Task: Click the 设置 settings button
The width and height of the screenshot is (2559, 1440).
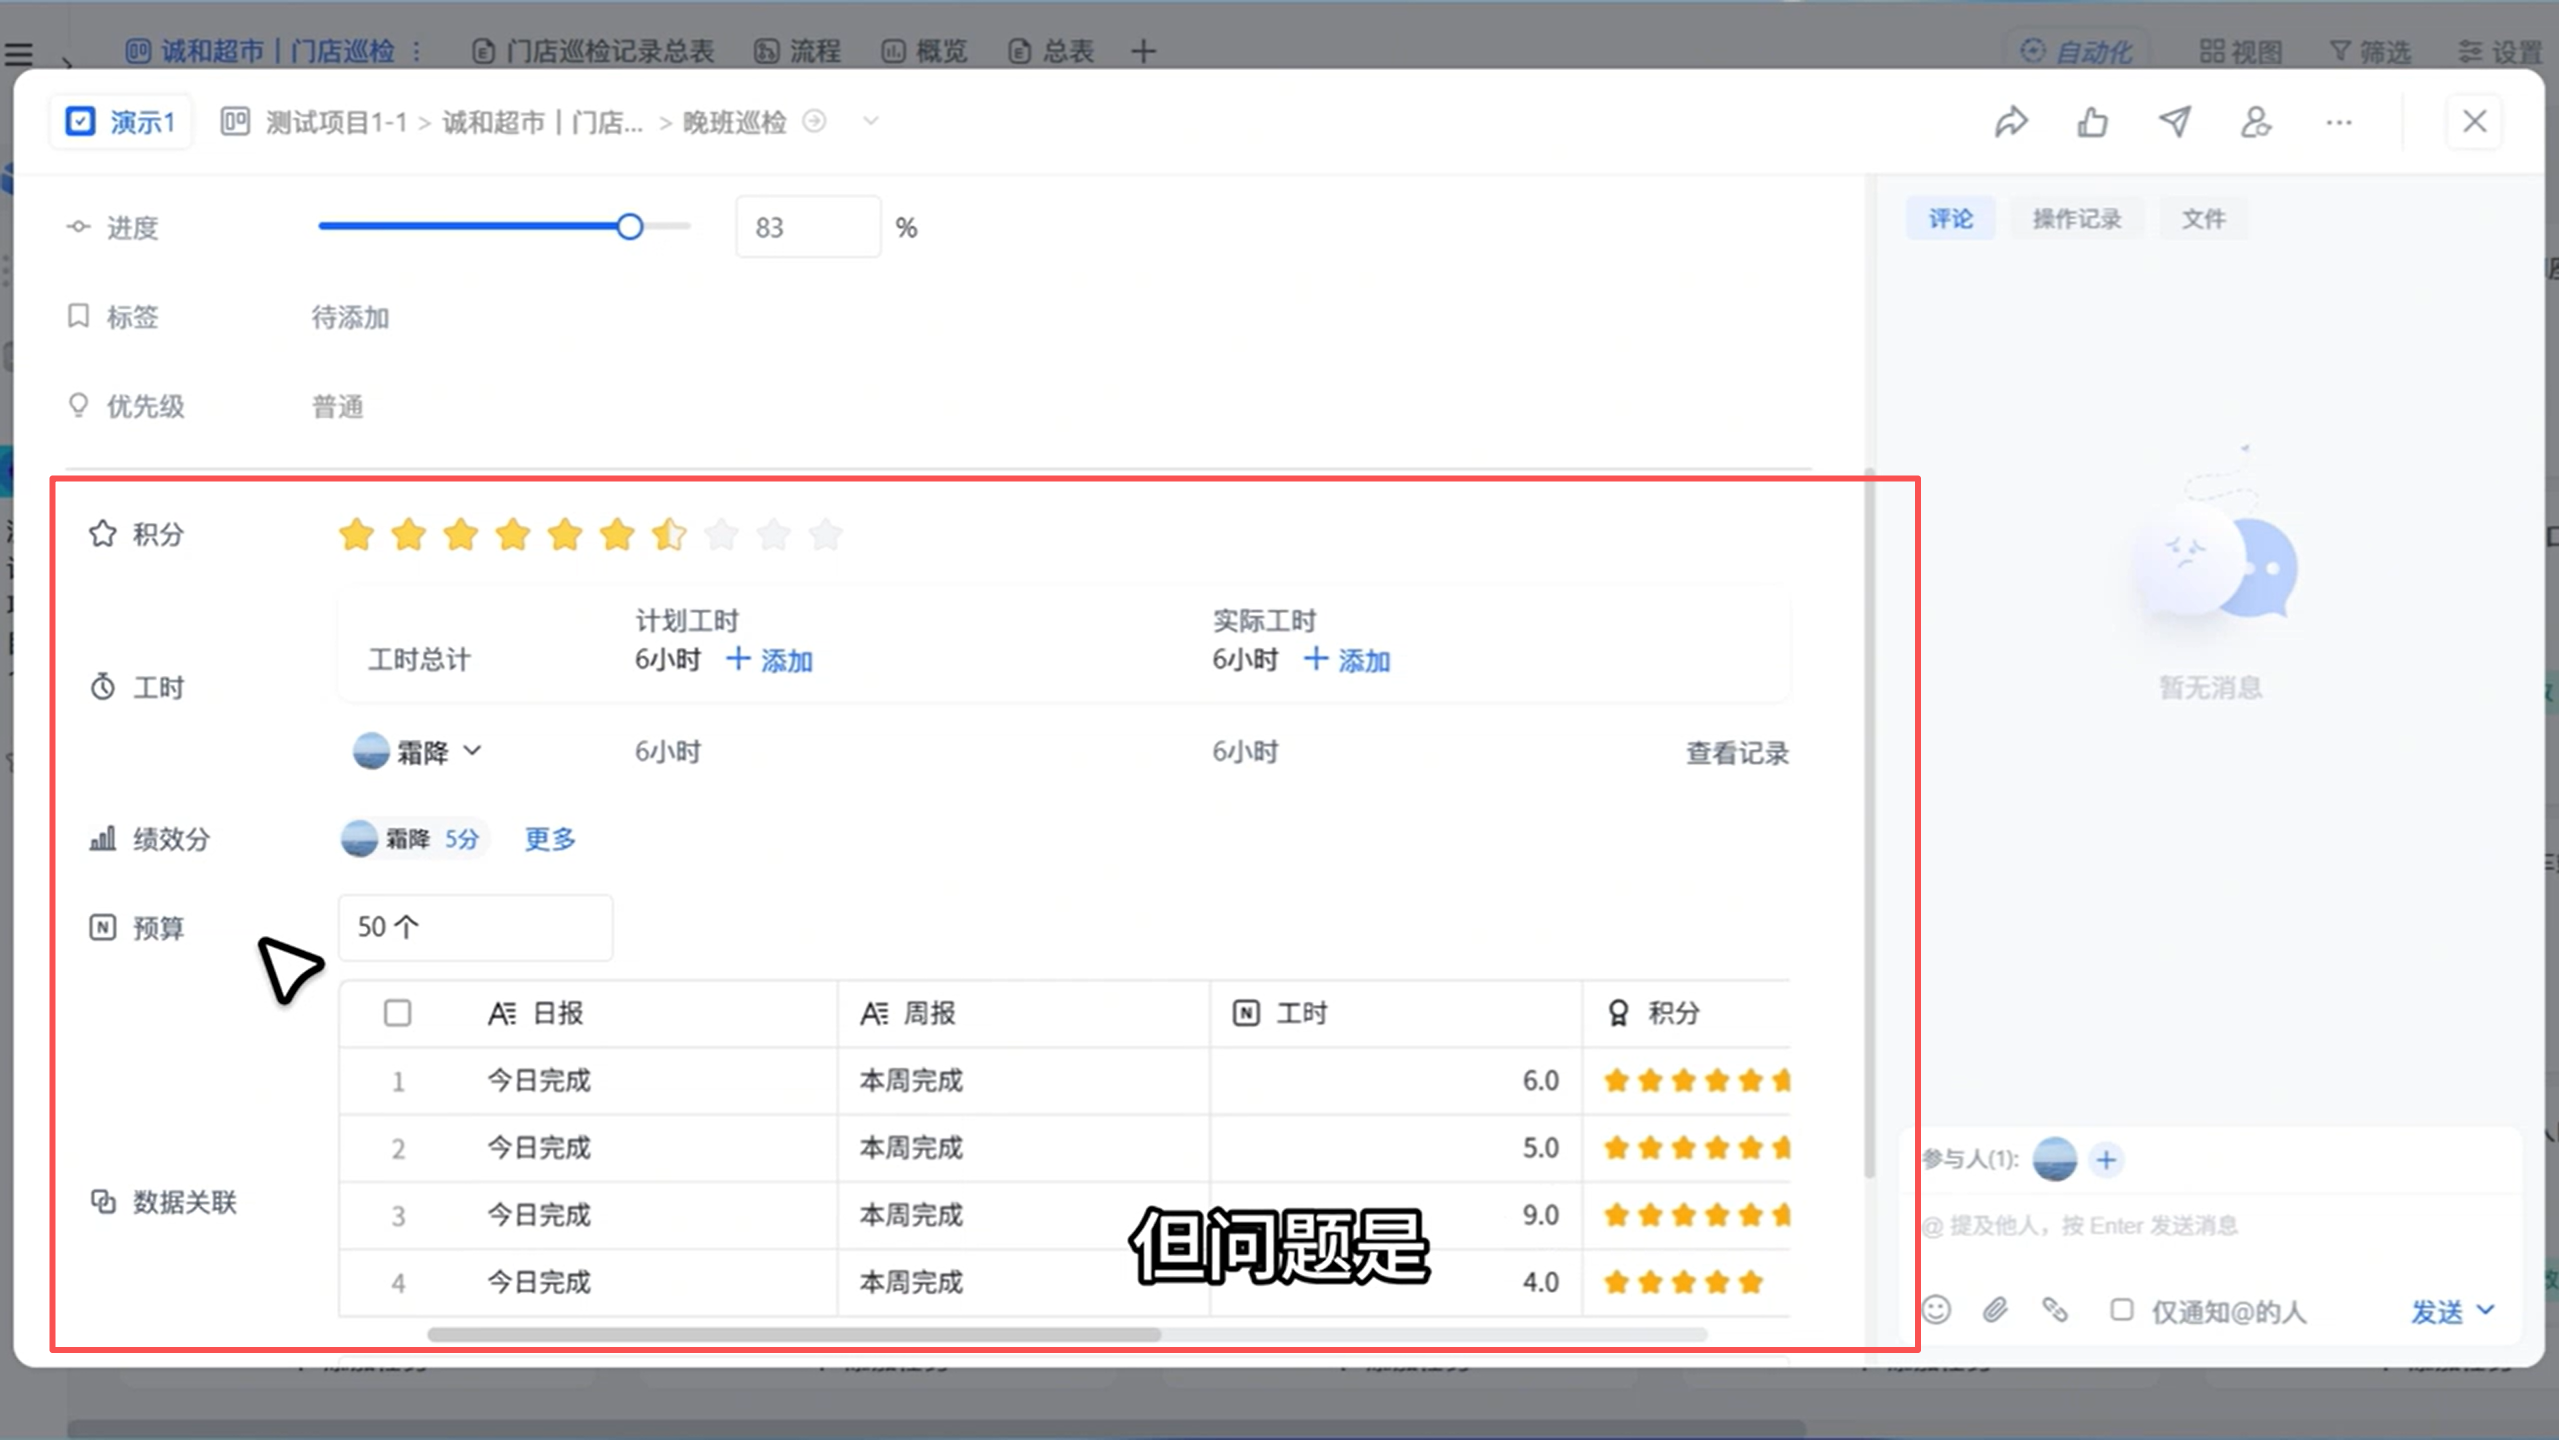Action: tap(2500, 51)
